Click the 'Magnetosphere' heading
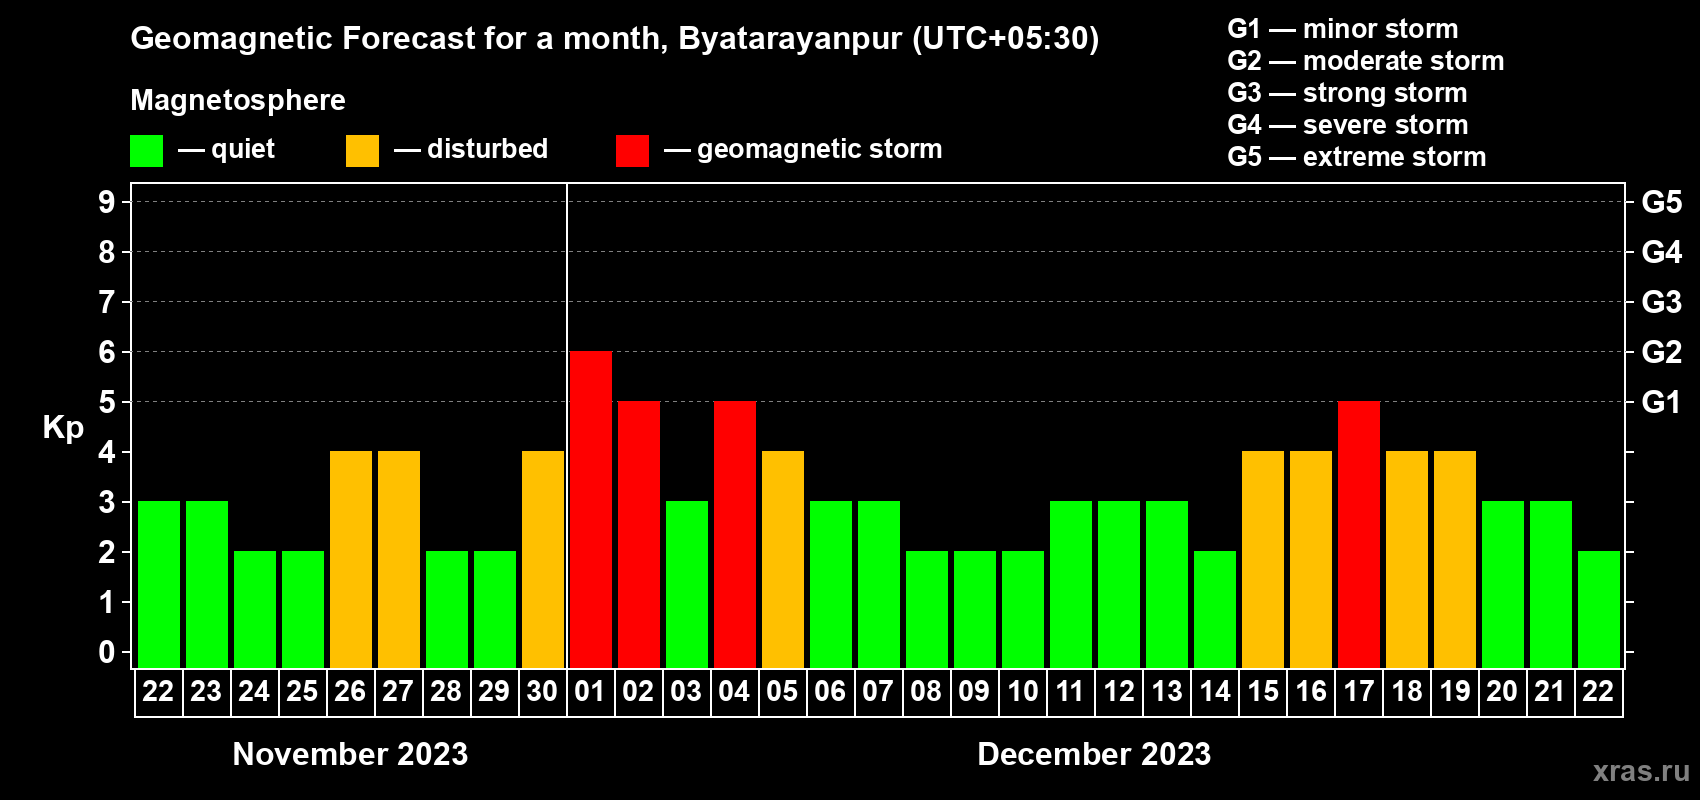This screenshot has height=800, width=1700. tap(238, 100)
